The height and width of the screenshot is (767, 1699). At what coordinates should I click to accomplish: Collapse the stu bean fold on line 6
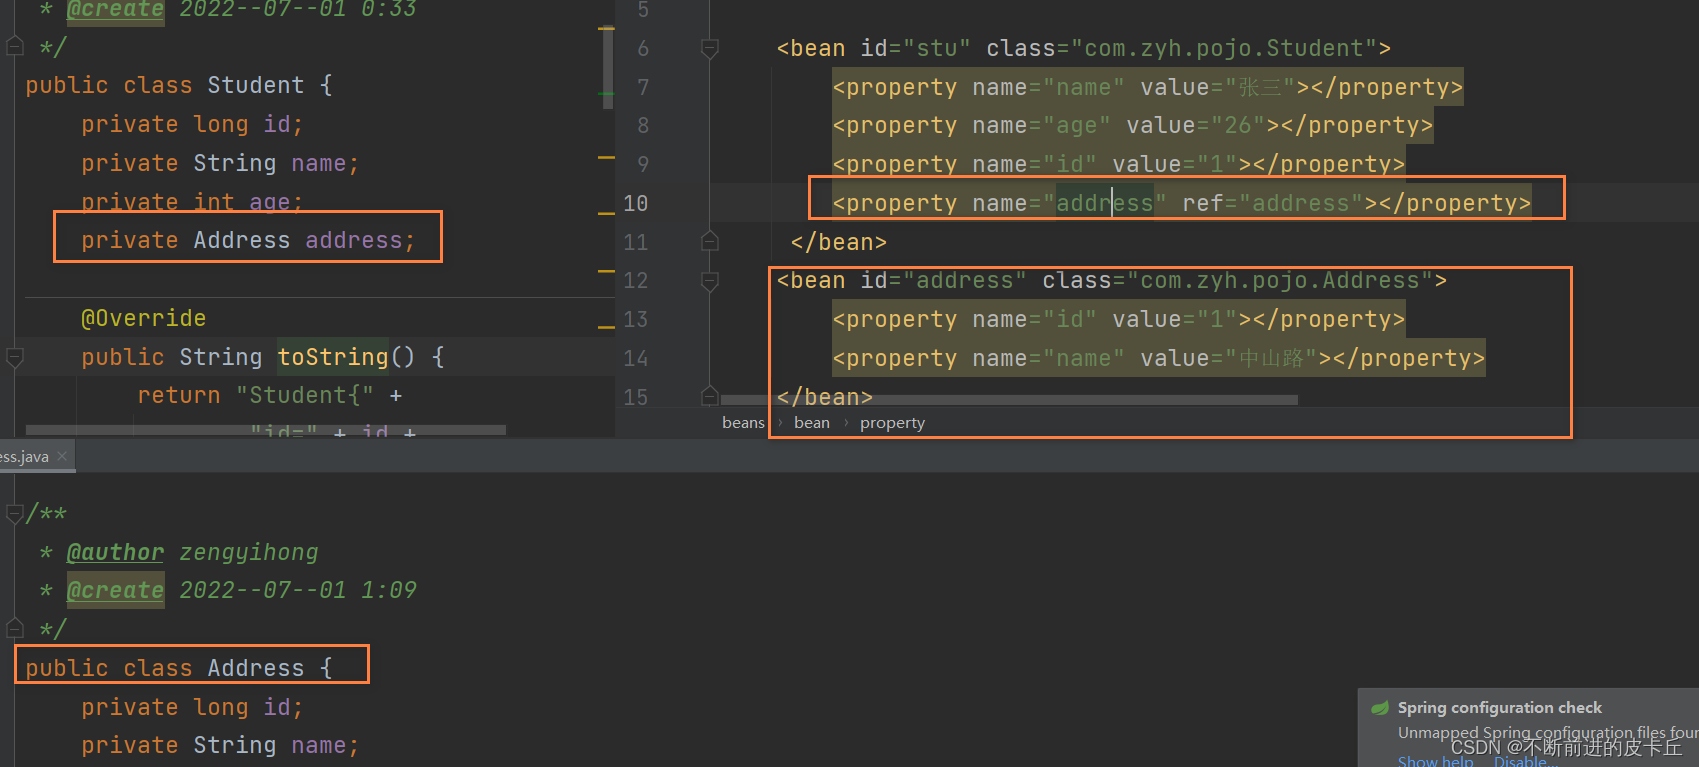tap(710, 48)
